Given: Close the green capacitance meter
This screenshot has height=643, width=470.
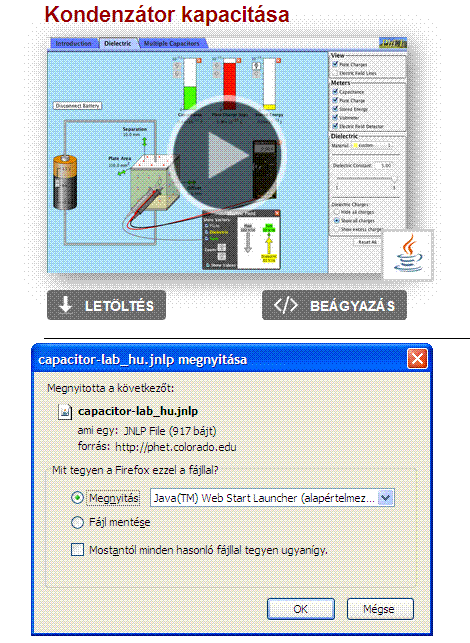Looking at the screenshot, I should click(199, 60).
